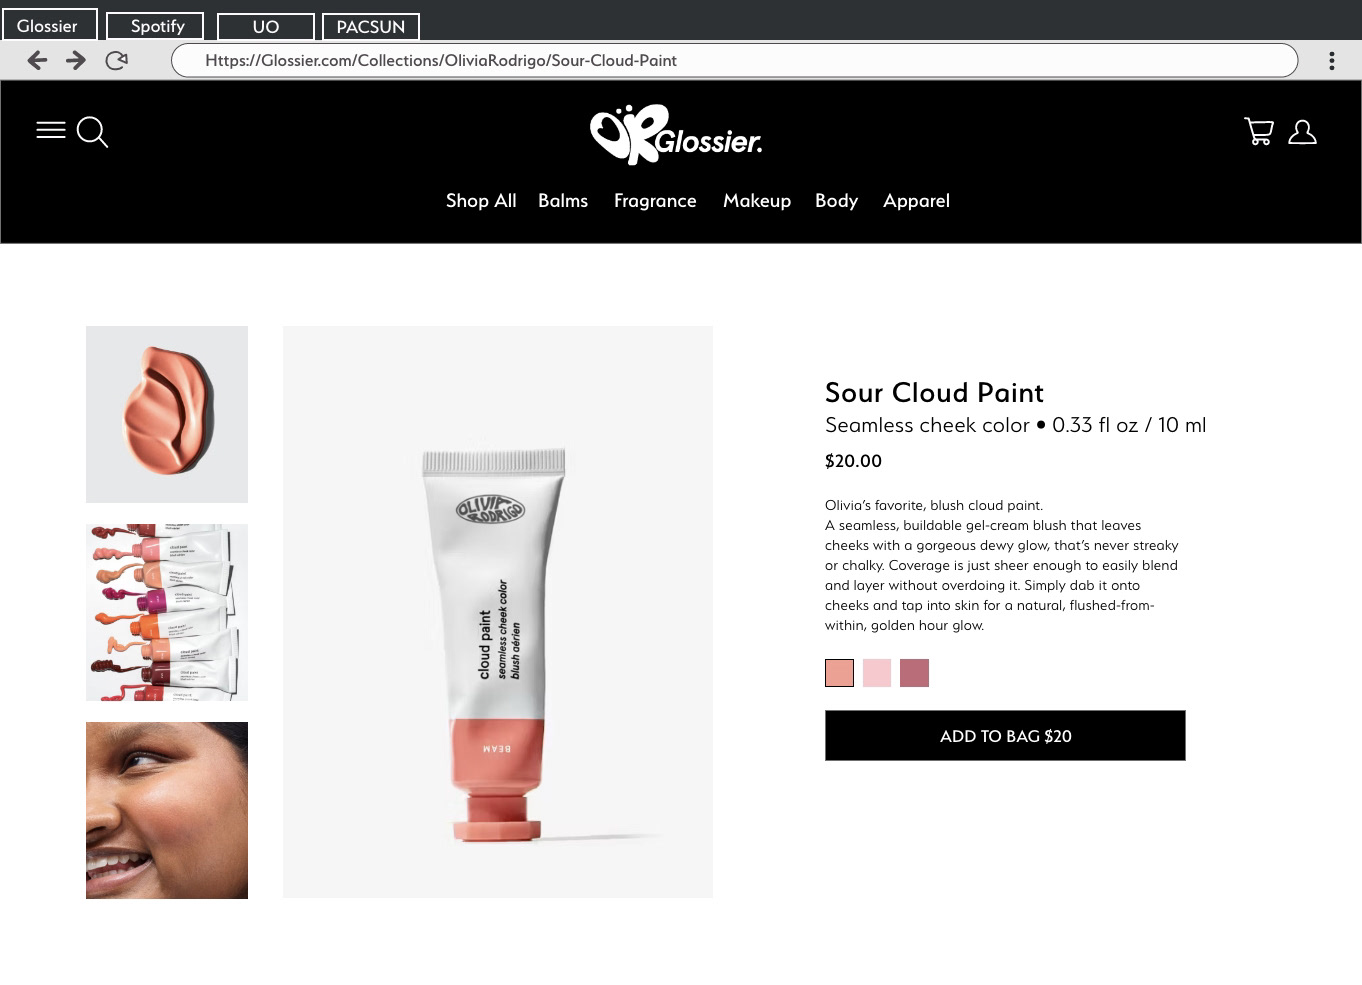This screenshot has width=1362, height=985.
Task: Select Shop All in navigation
Action: pos(481,200)
